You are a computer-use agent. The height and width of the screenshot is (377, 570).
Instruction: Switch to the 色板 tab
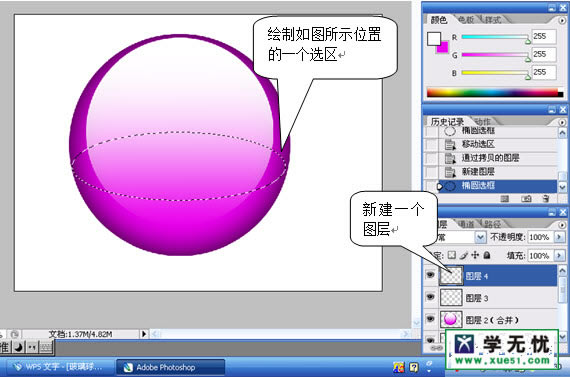[x=466, y=20]
